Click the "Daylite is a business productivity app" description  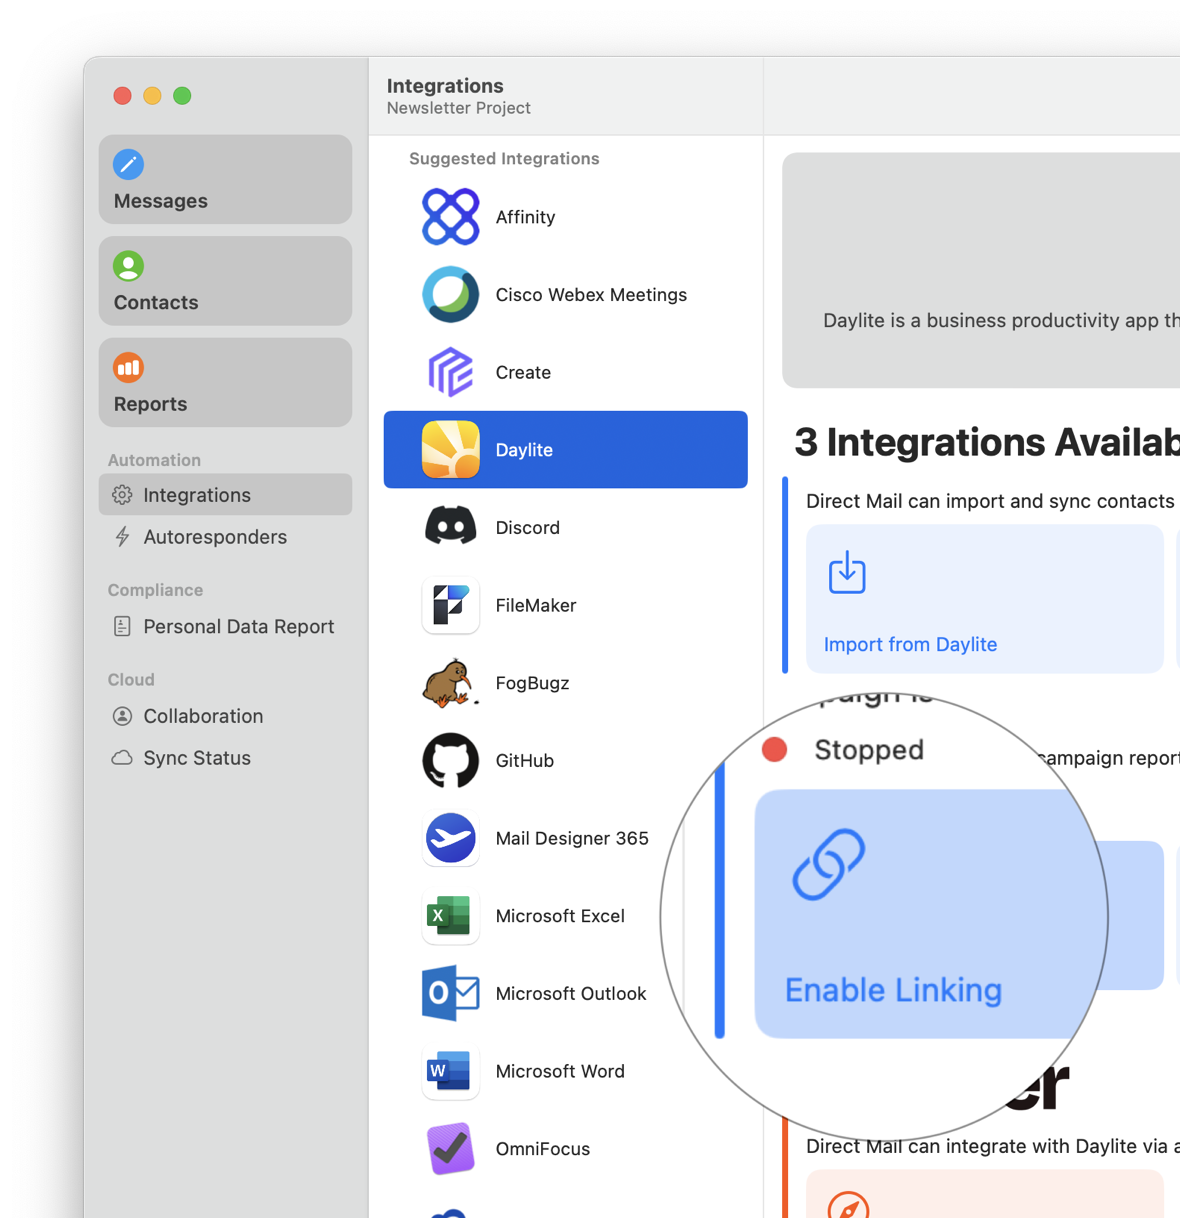[x=1001, y=321]
